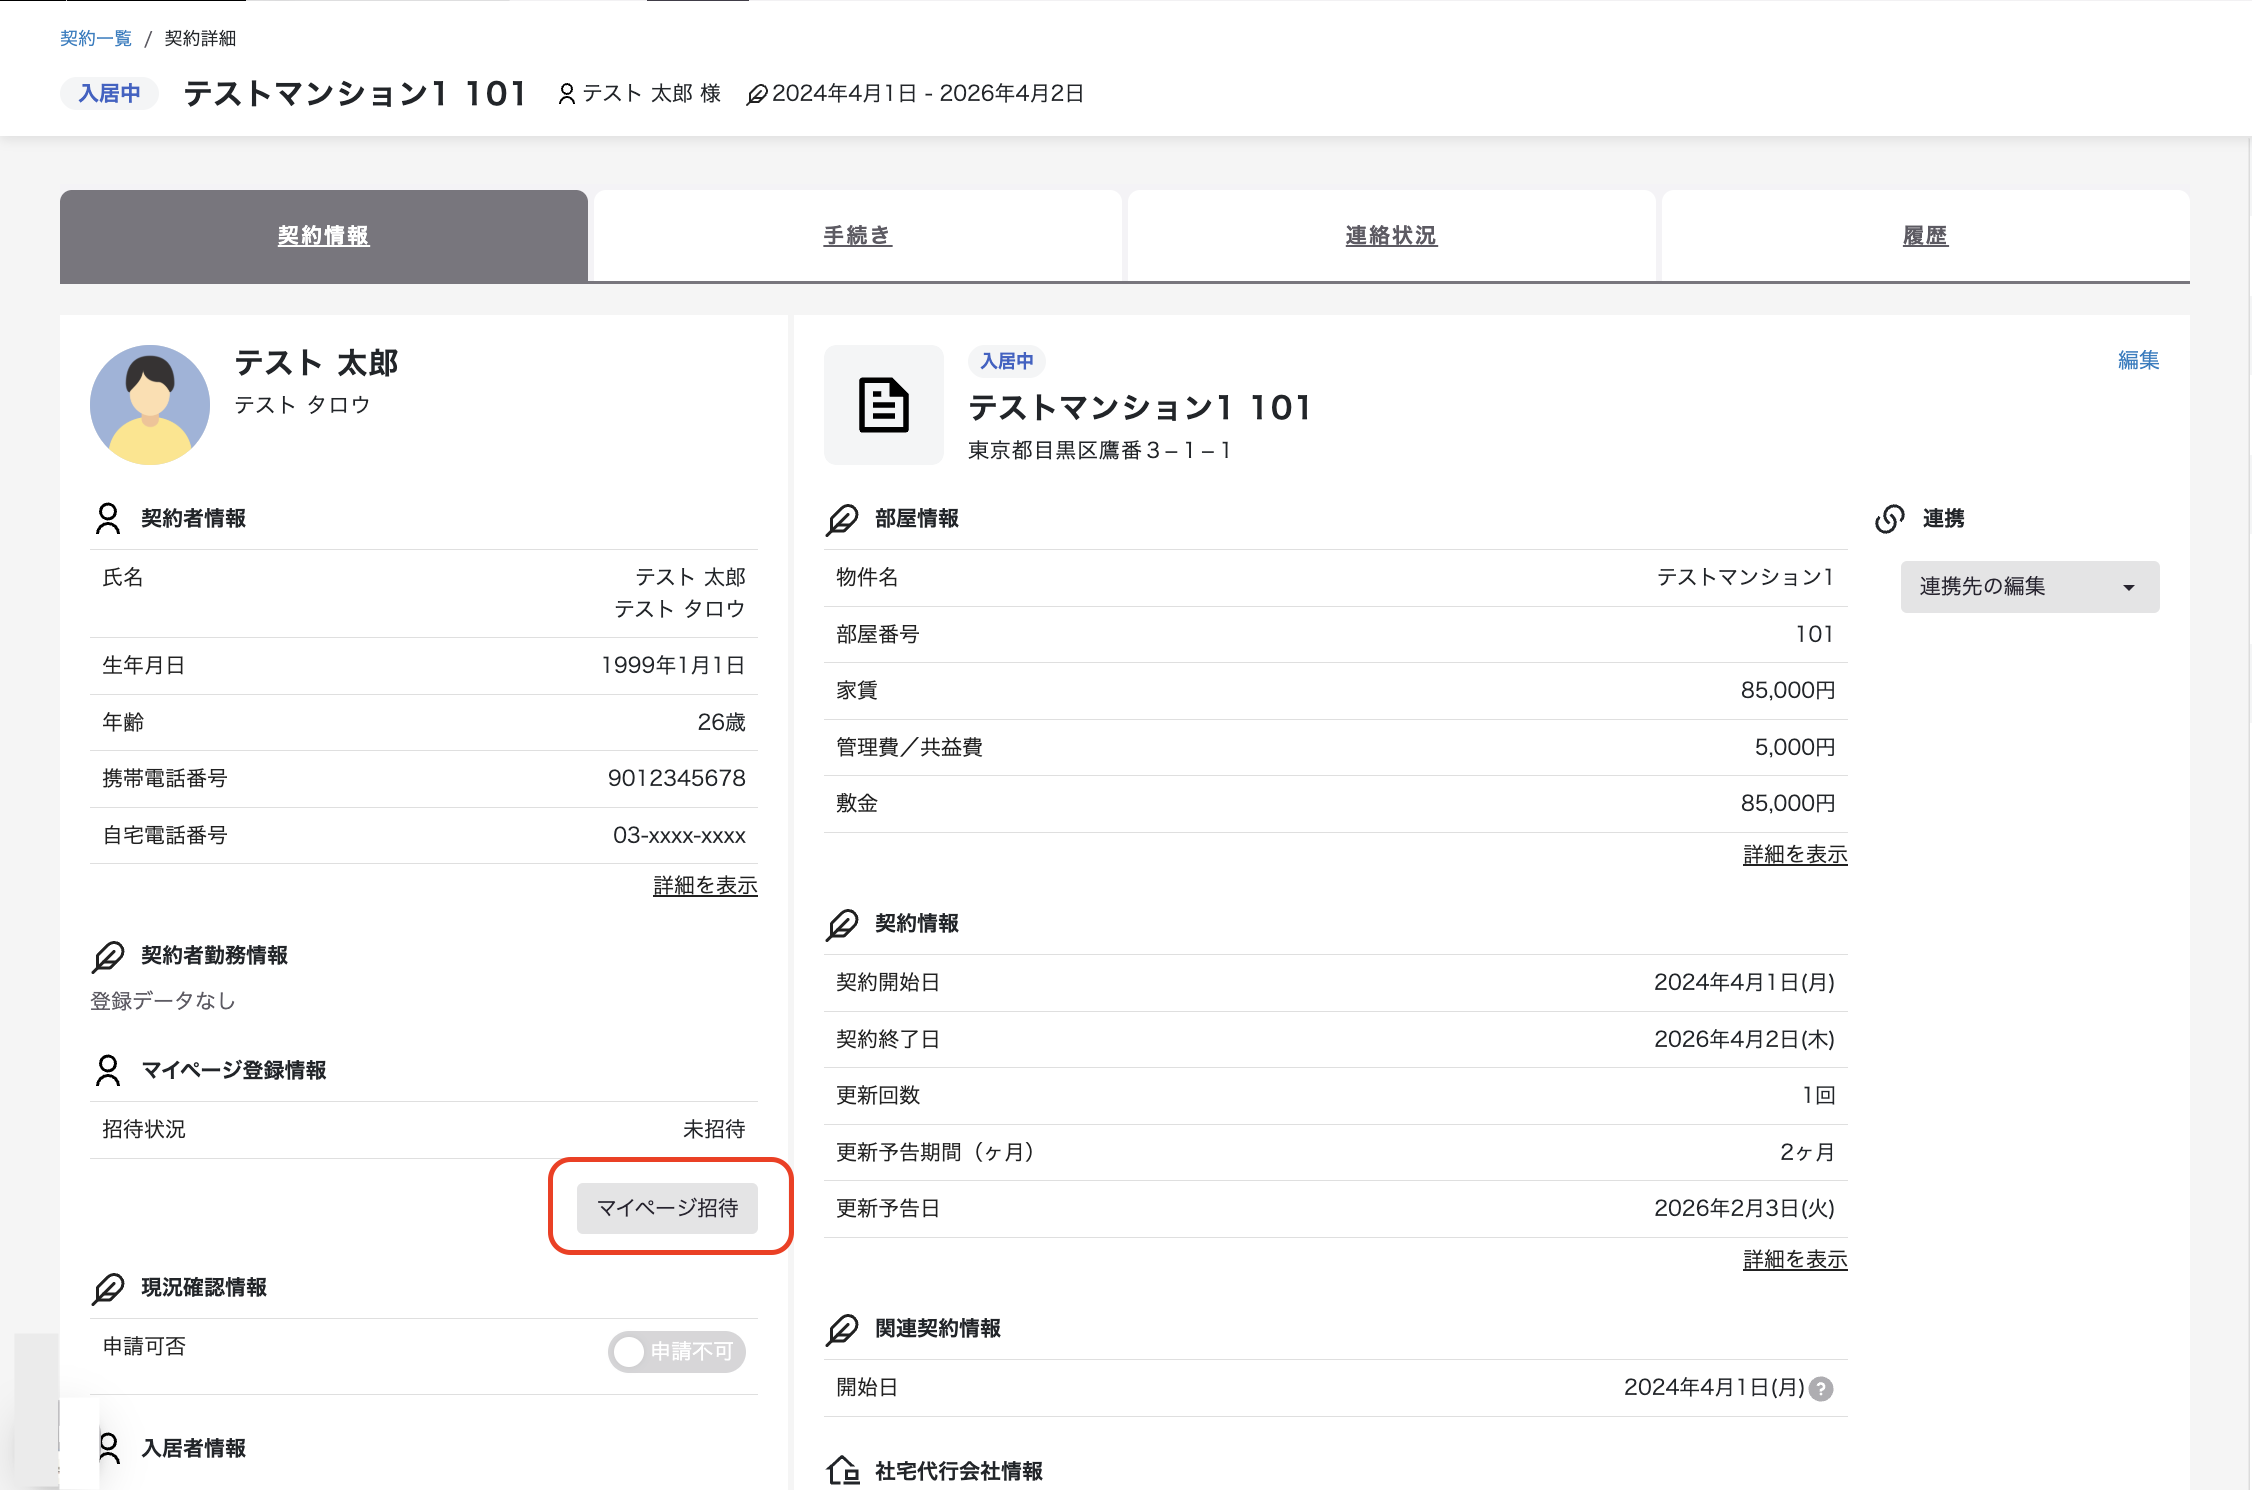Viewport: 2252px width, 1490px height.
Task: Show details under right-column 契約情報 table
Action: (1795, 1259)
